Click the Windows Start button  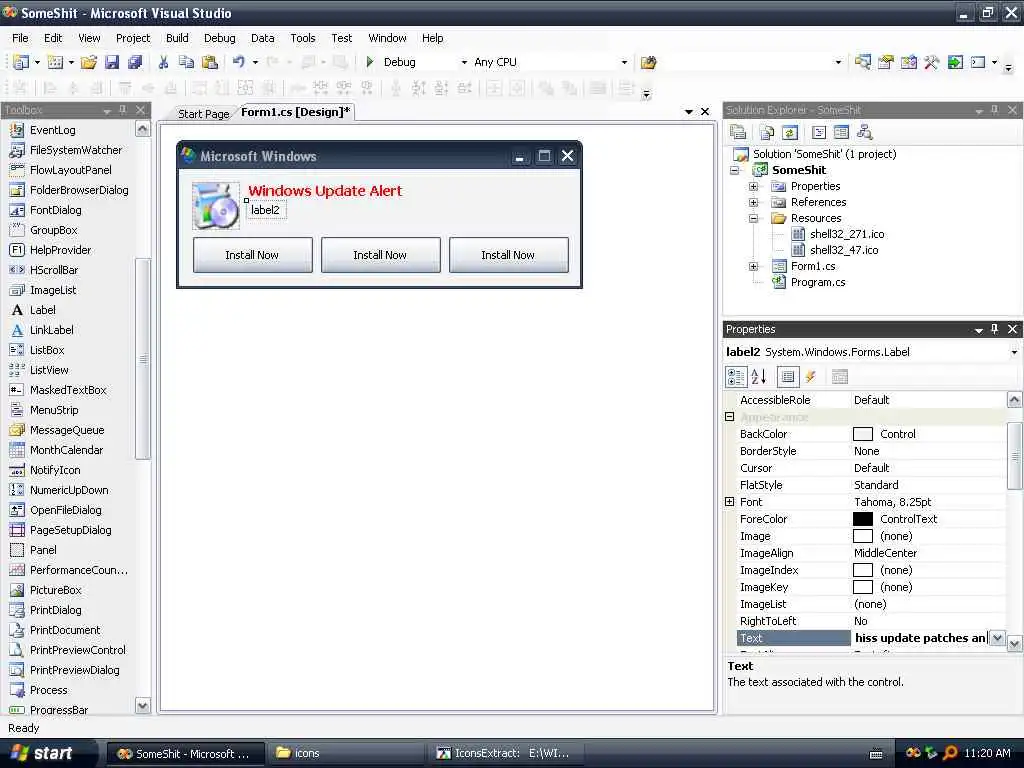pos(43,753)
